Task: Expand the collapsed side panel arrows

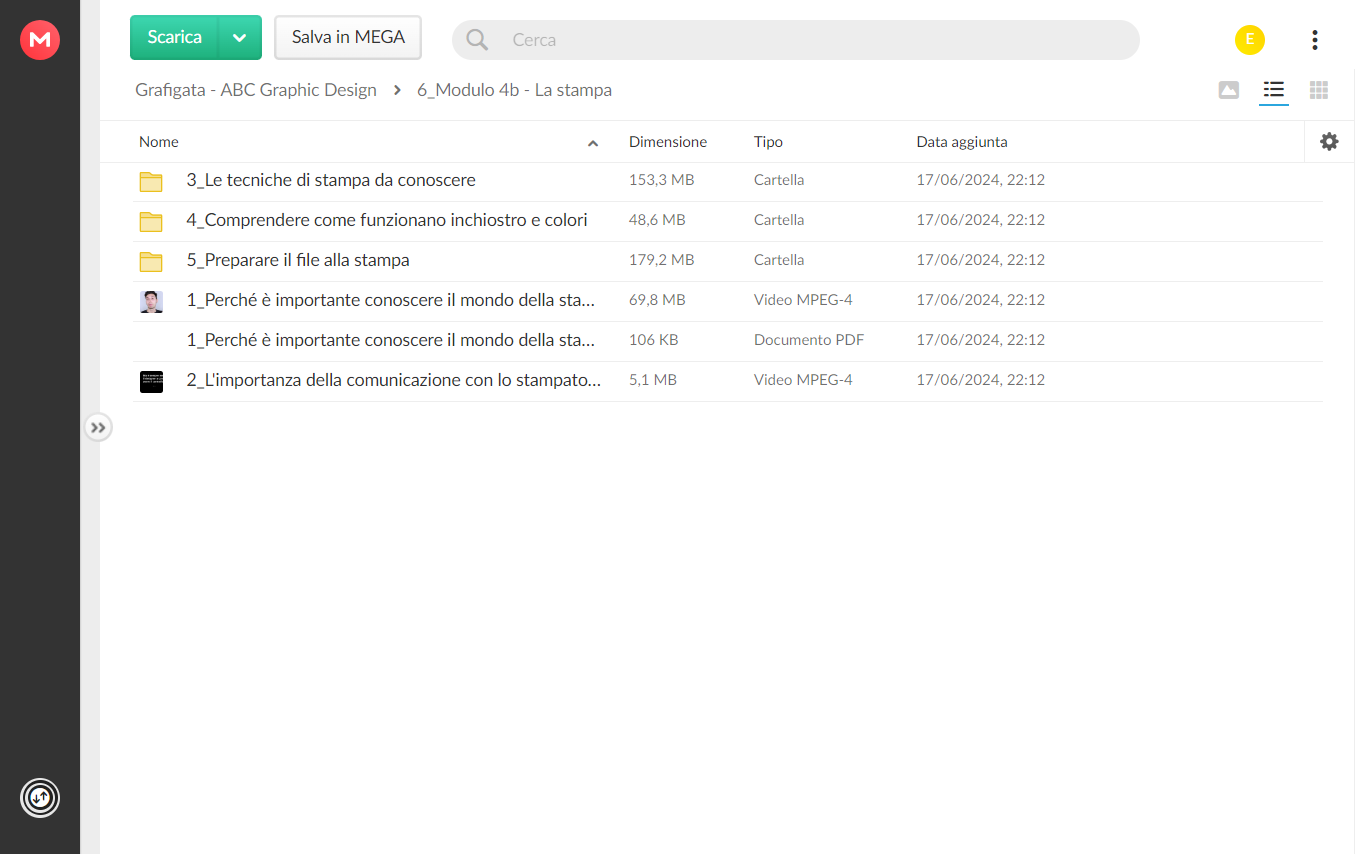Action: [97, 428]
